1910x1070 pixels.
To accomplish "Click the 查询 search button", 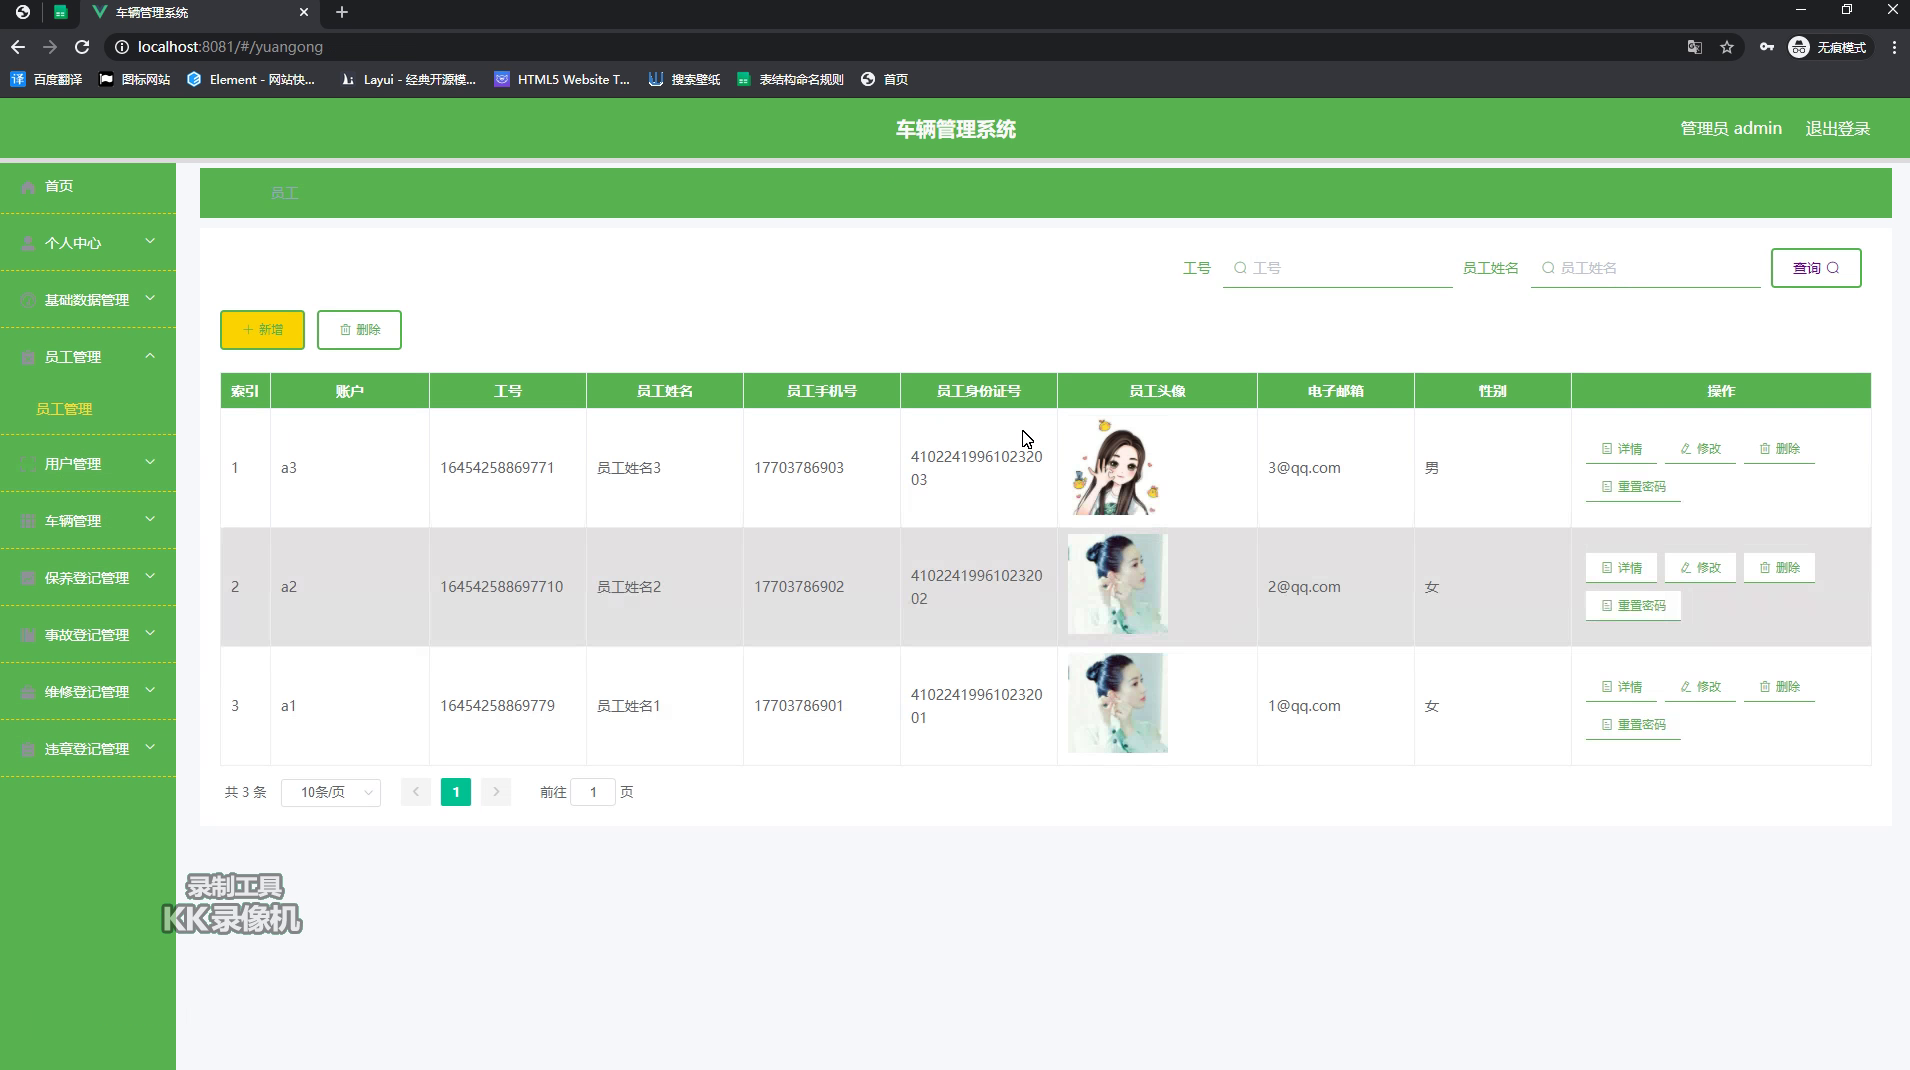I will [x=1816, y=268].
